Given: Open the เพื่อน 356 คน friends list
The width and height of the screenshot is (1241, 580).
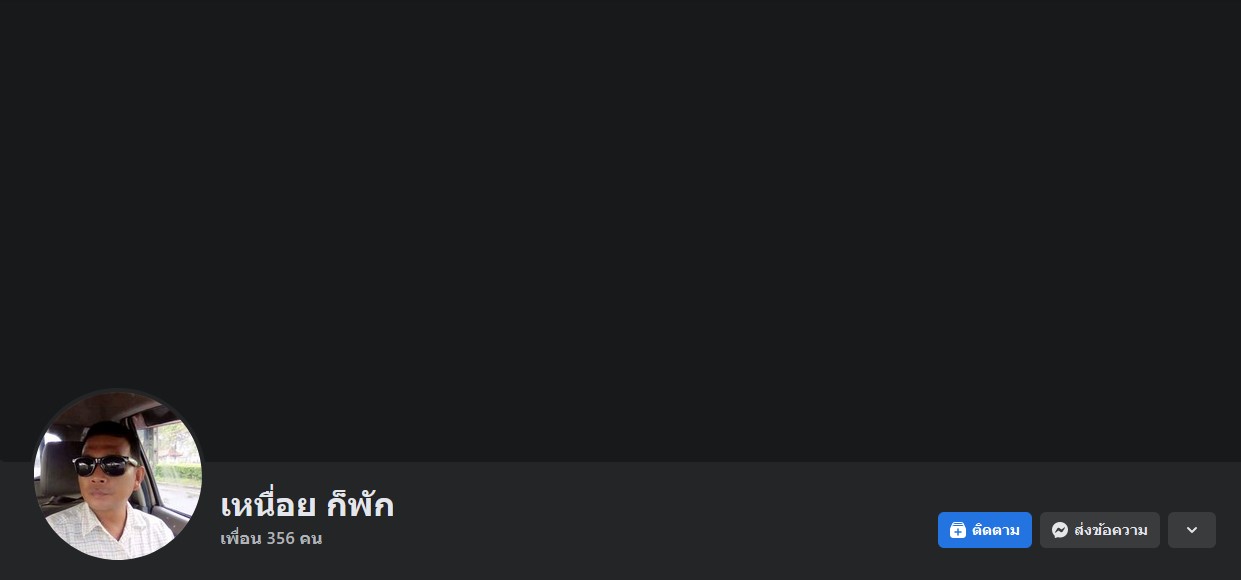Looking at the screenshot, I should click(x=271, y=538).
